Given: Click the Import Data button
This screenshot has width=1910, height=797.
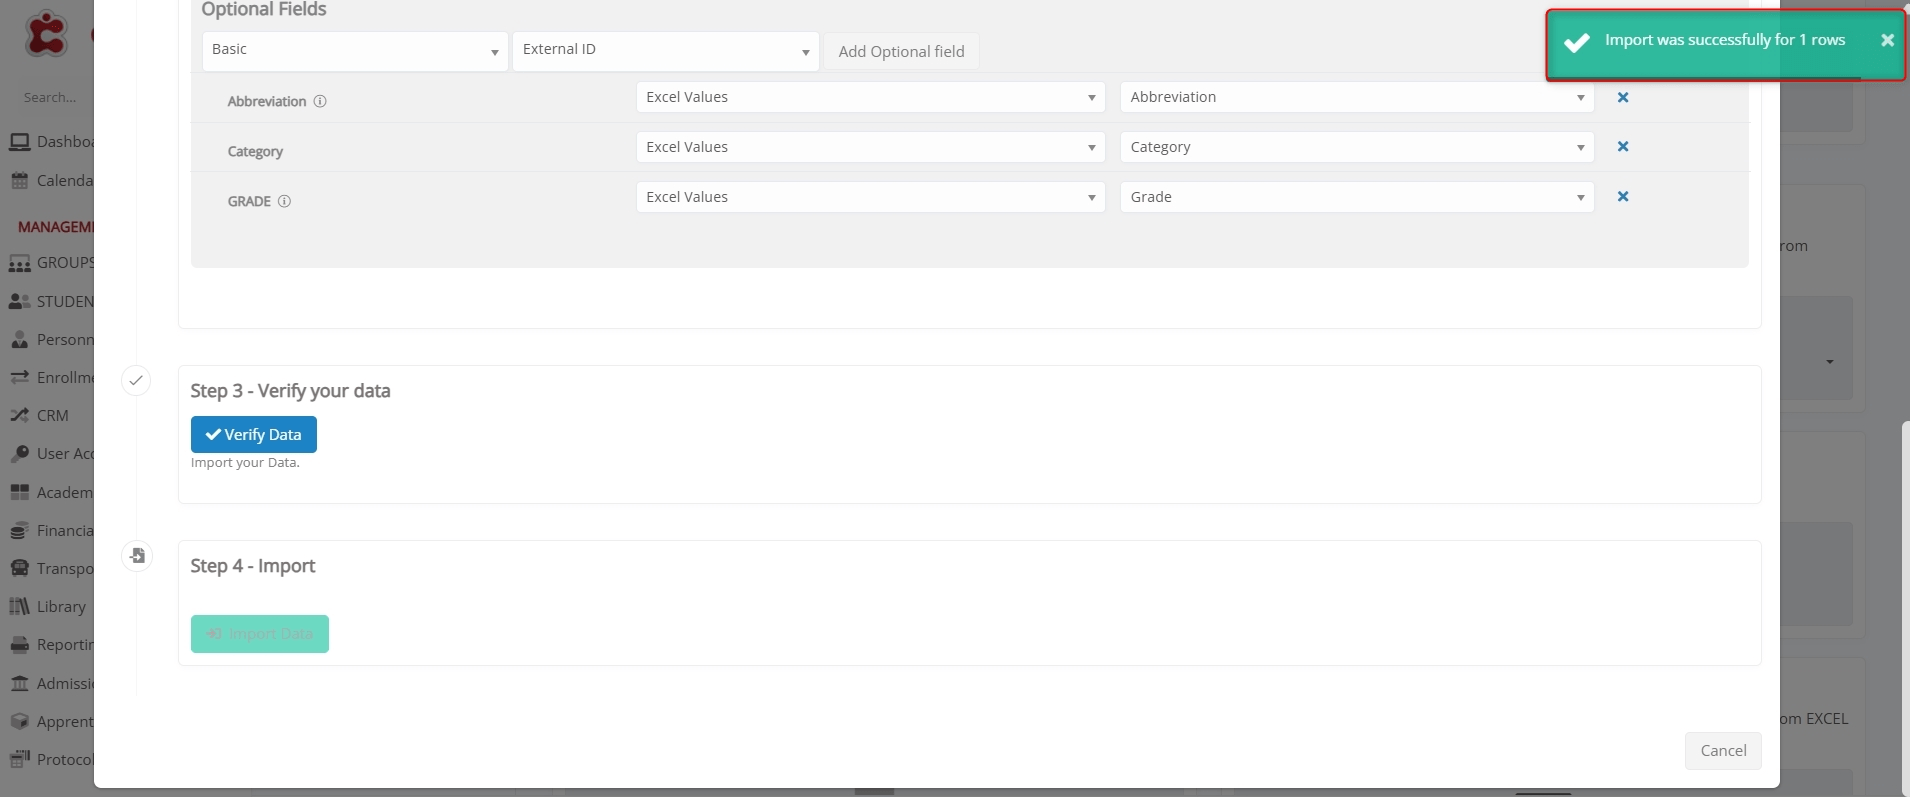Looking at the screenshot, I should pyautogui.click(x=260, y=634).
